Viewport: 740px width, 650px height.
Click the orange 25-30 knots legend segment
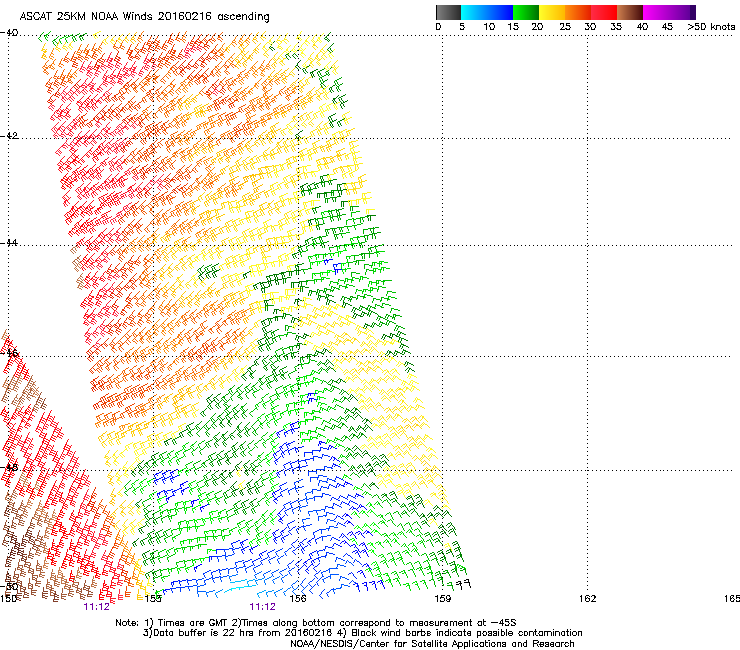pos(578,12)
